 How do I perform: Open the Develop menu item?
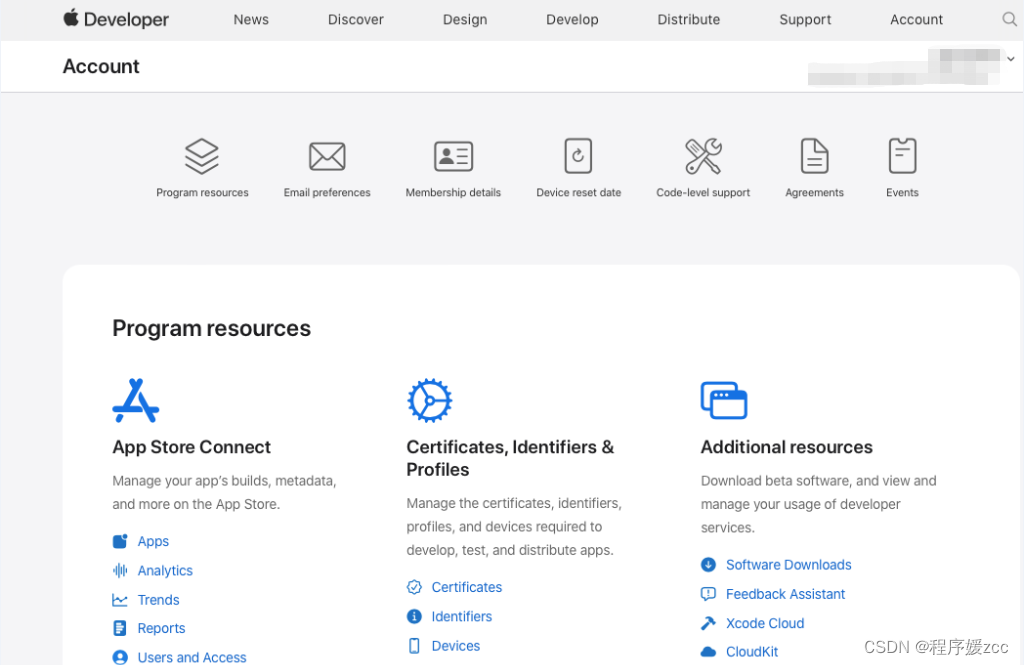(572, 20)
